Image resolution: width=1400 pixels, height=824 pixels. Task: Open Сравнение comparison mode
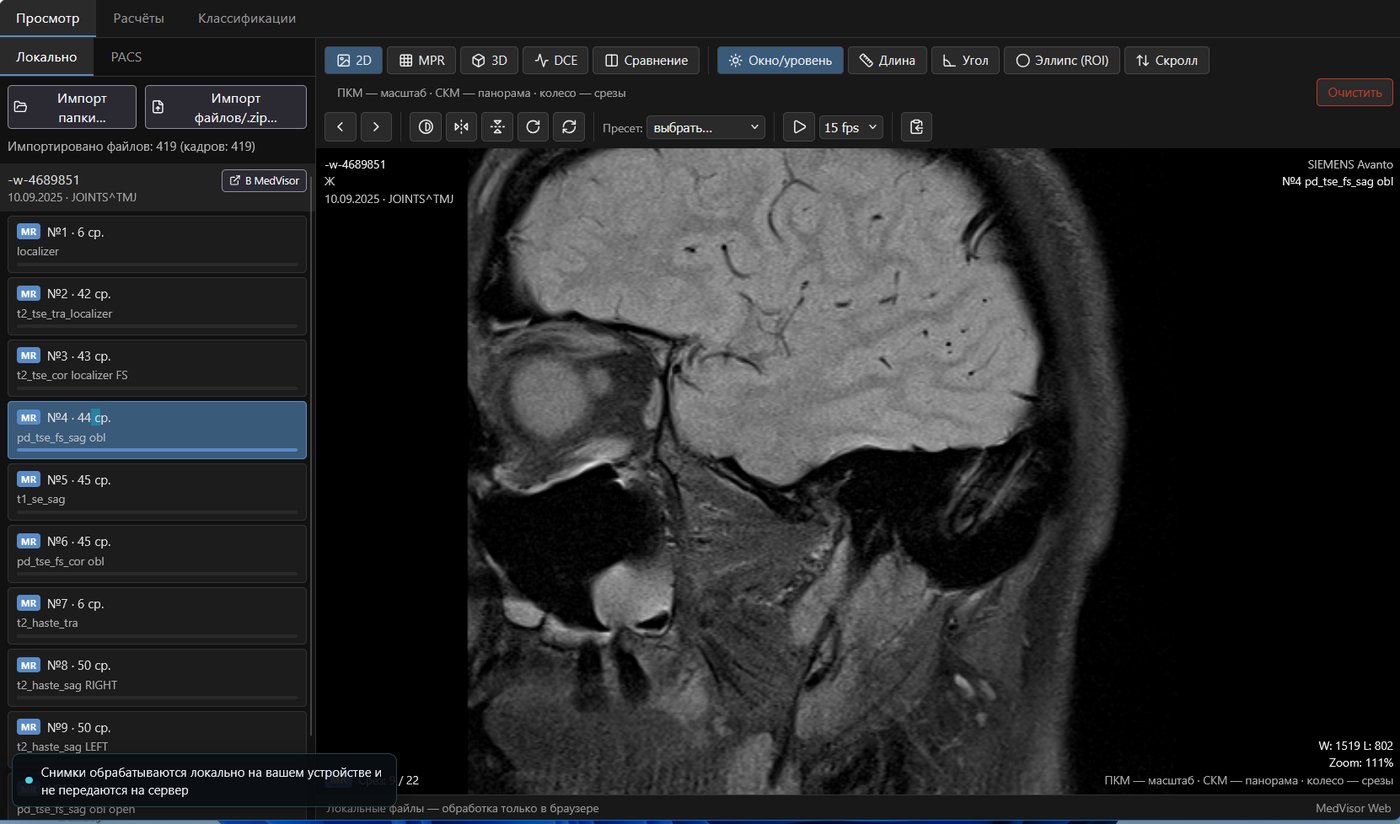(x=646, y=60)
